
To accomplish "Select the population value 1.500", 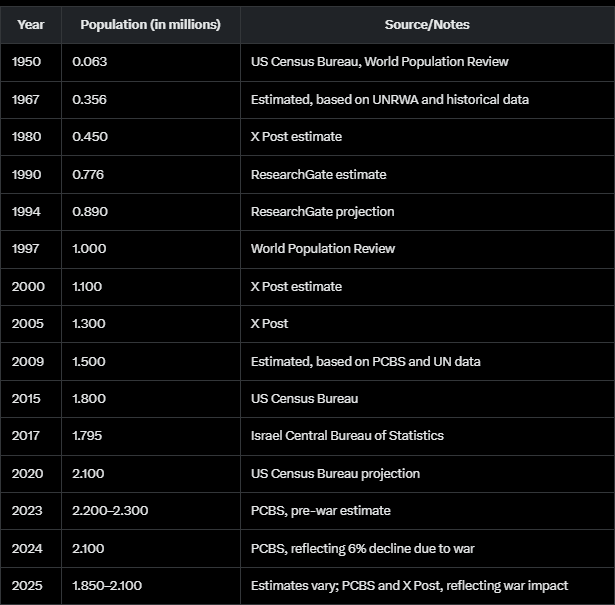I will coord(89,362).
